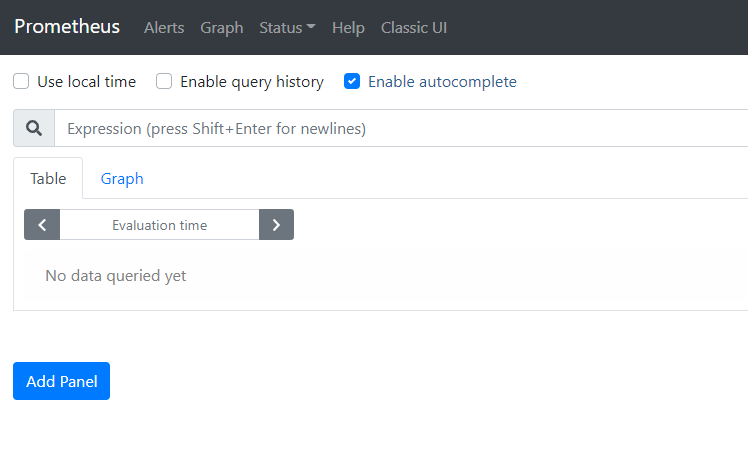Click the Evaluation time input field

tap(159, 225)
